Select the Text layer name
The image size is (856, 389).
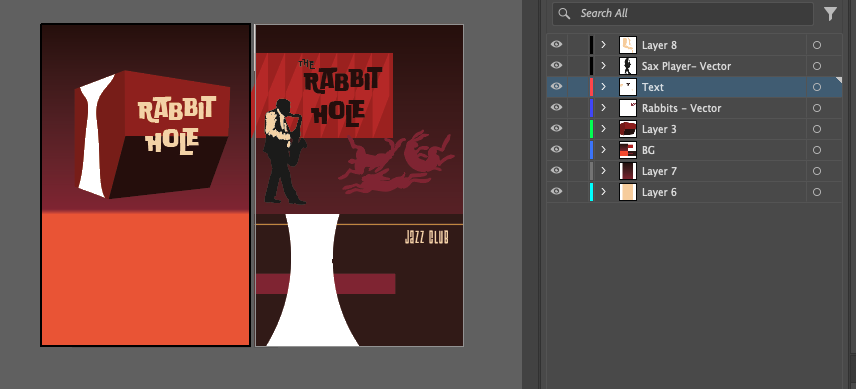652,87
